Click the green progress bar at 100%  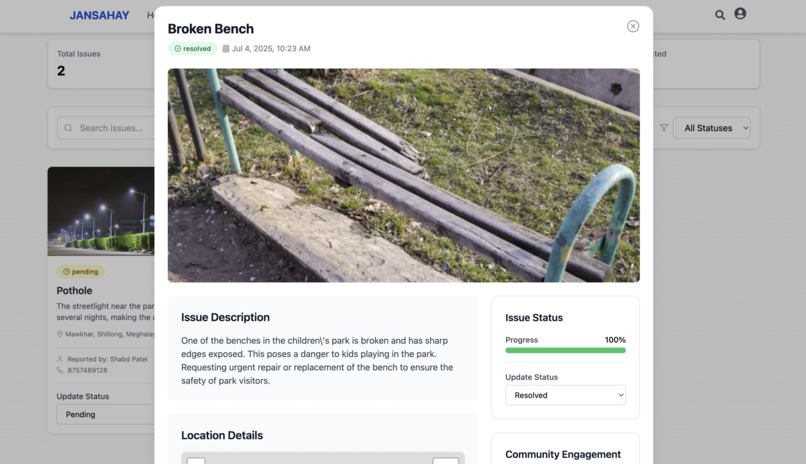(565, 350)
